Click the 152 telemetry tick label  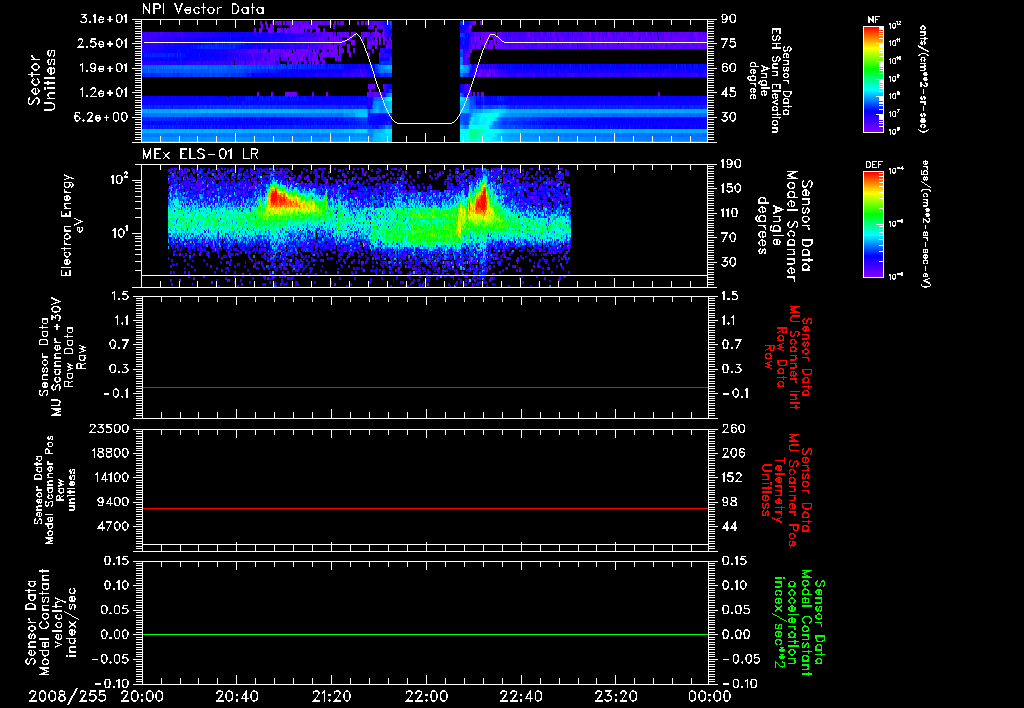pyautogui.click(x=732, y=477)
